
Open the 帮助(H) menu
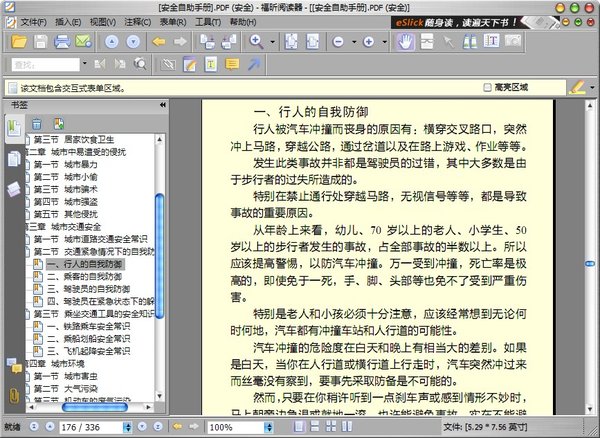coord(243,22)
